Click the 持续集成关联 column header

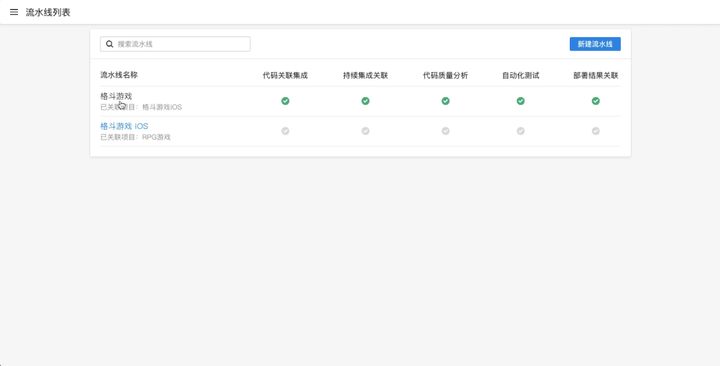click(366, 75)
